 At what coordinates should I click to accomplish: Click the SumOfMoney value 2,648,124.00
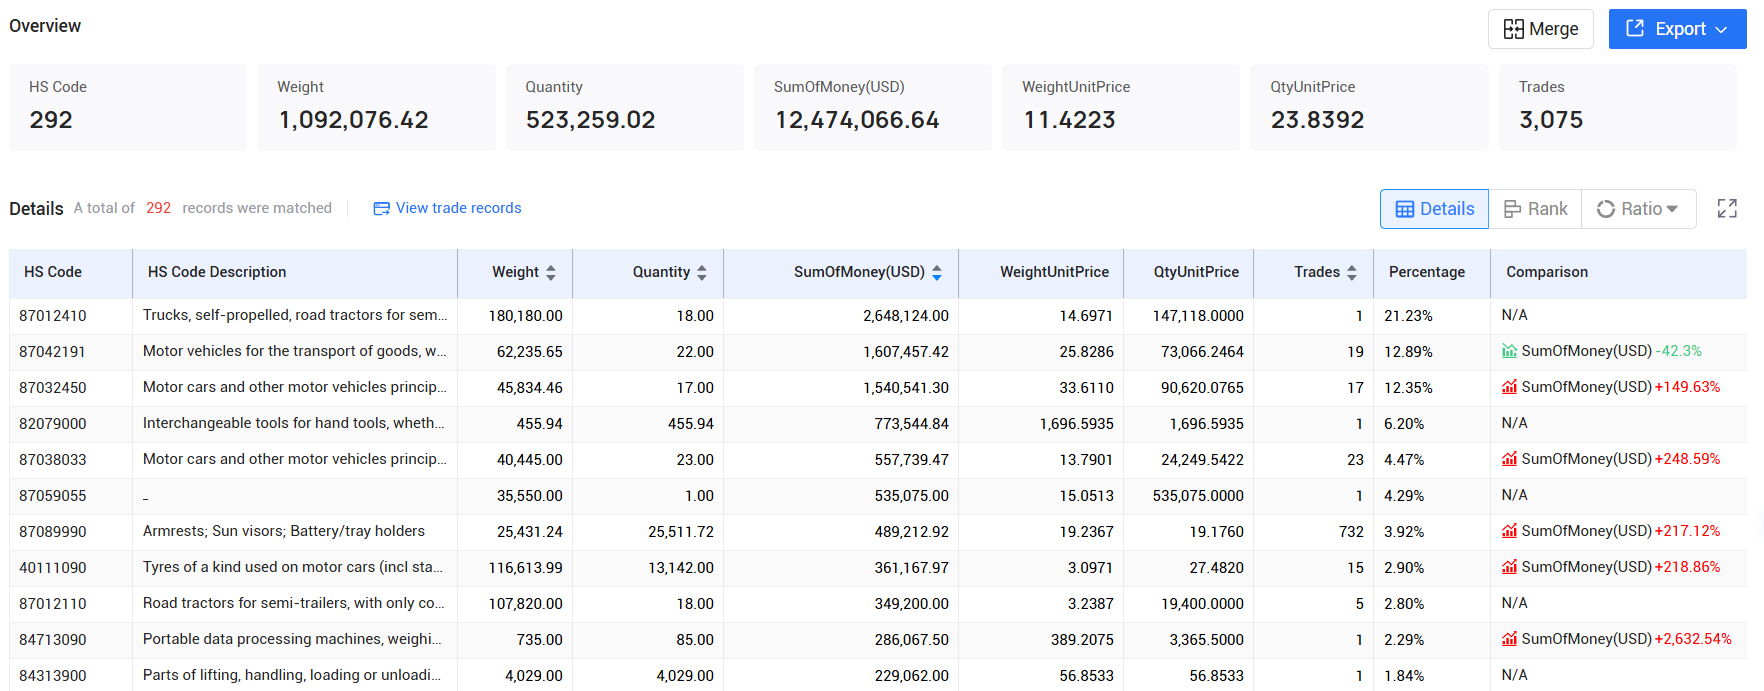coord(906,316)
